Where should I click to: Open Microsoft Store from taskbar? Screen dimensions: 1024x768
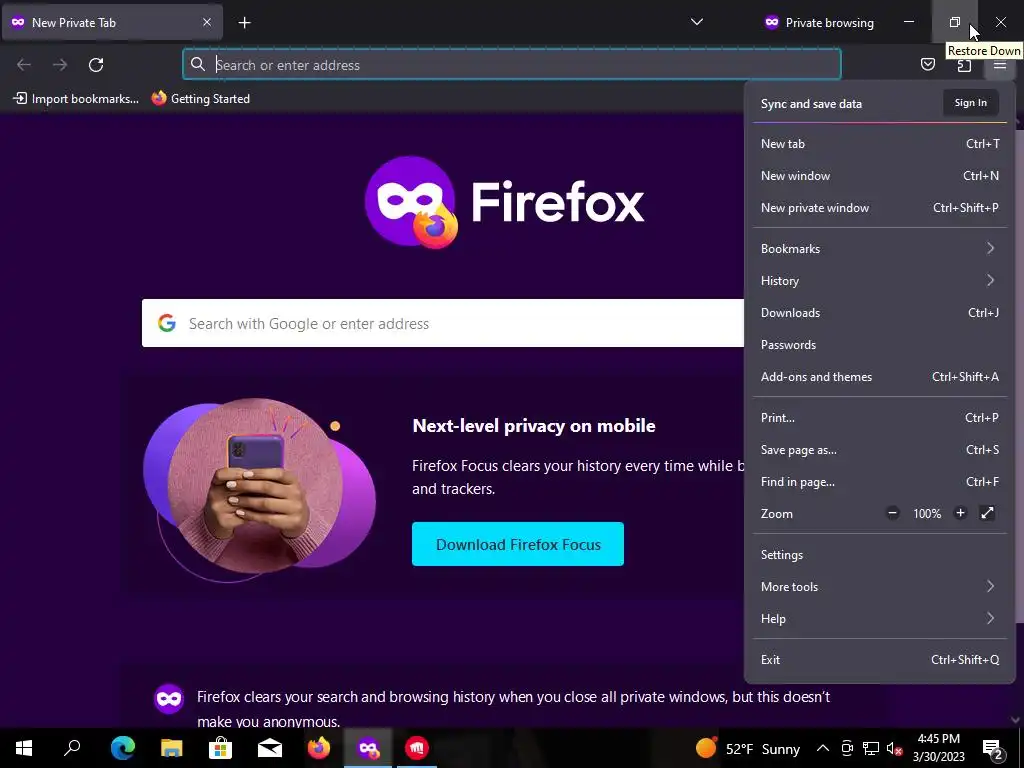coord(221,748)
